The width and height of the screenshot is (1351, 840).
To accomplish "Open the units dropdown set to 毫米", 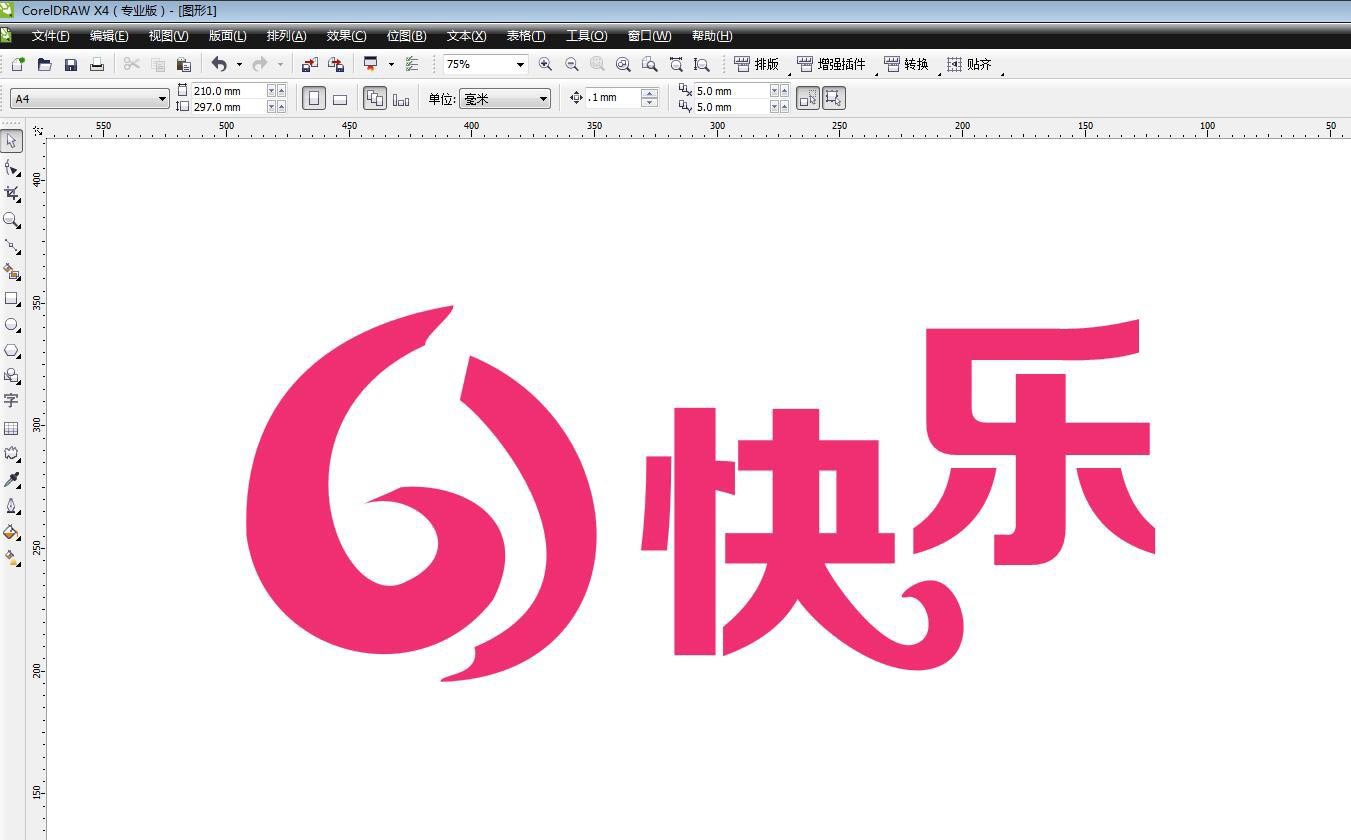I will pyautogui.click(x=541, y=98).
